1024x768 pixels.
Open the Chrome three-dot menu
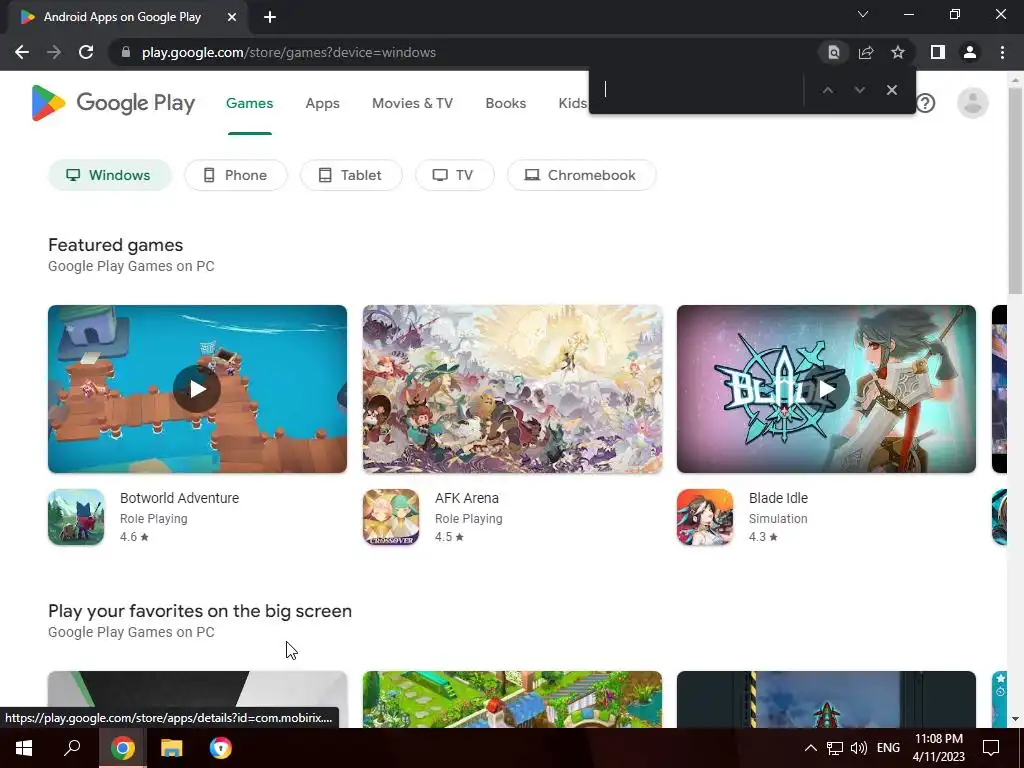[1002, 52]
